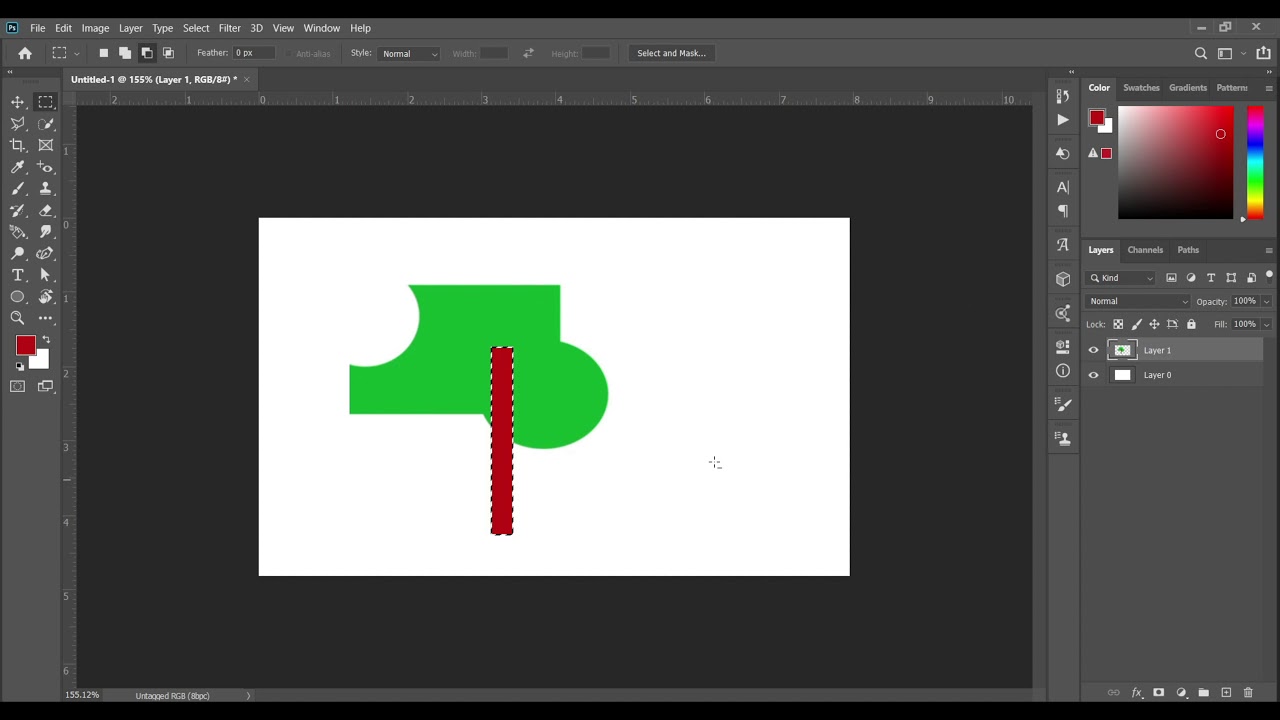
Task: Open the Image menu
Action: point(95,28)
